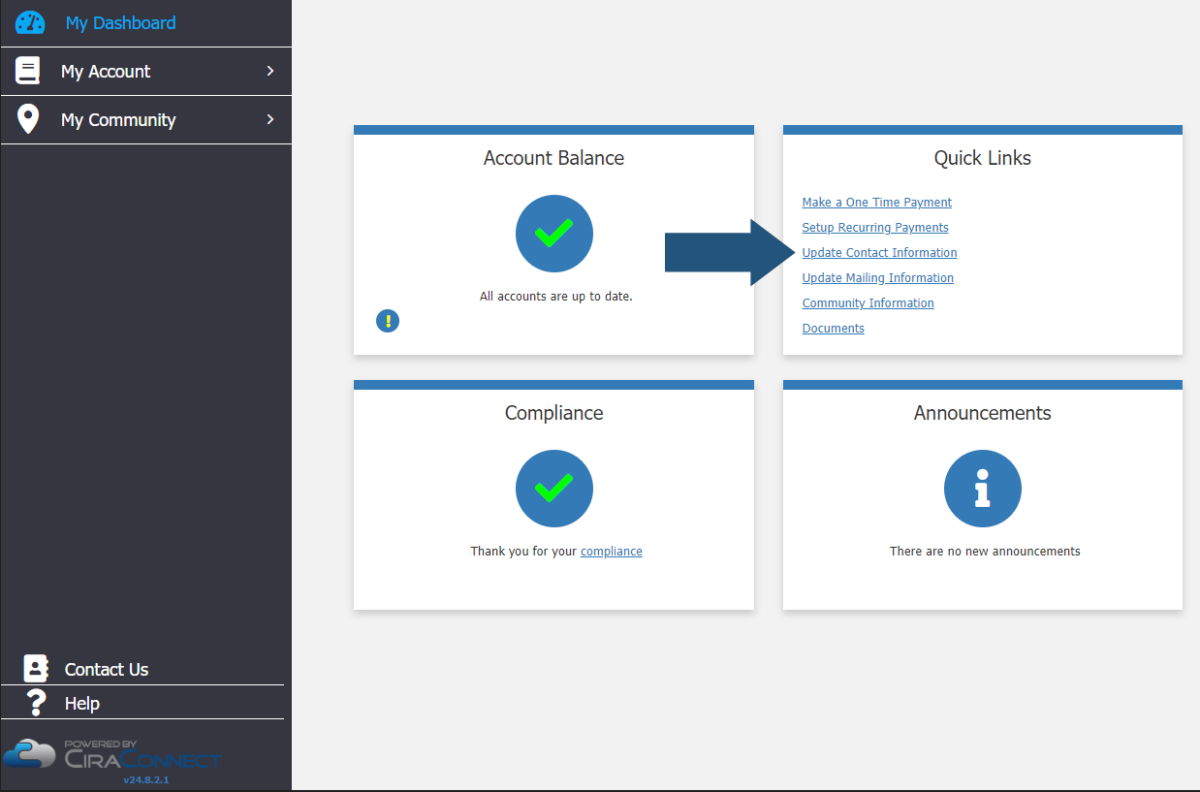Screen dimensions: 1200x792
Task: Click Update Mailing Information link
Action: (877, 278)
